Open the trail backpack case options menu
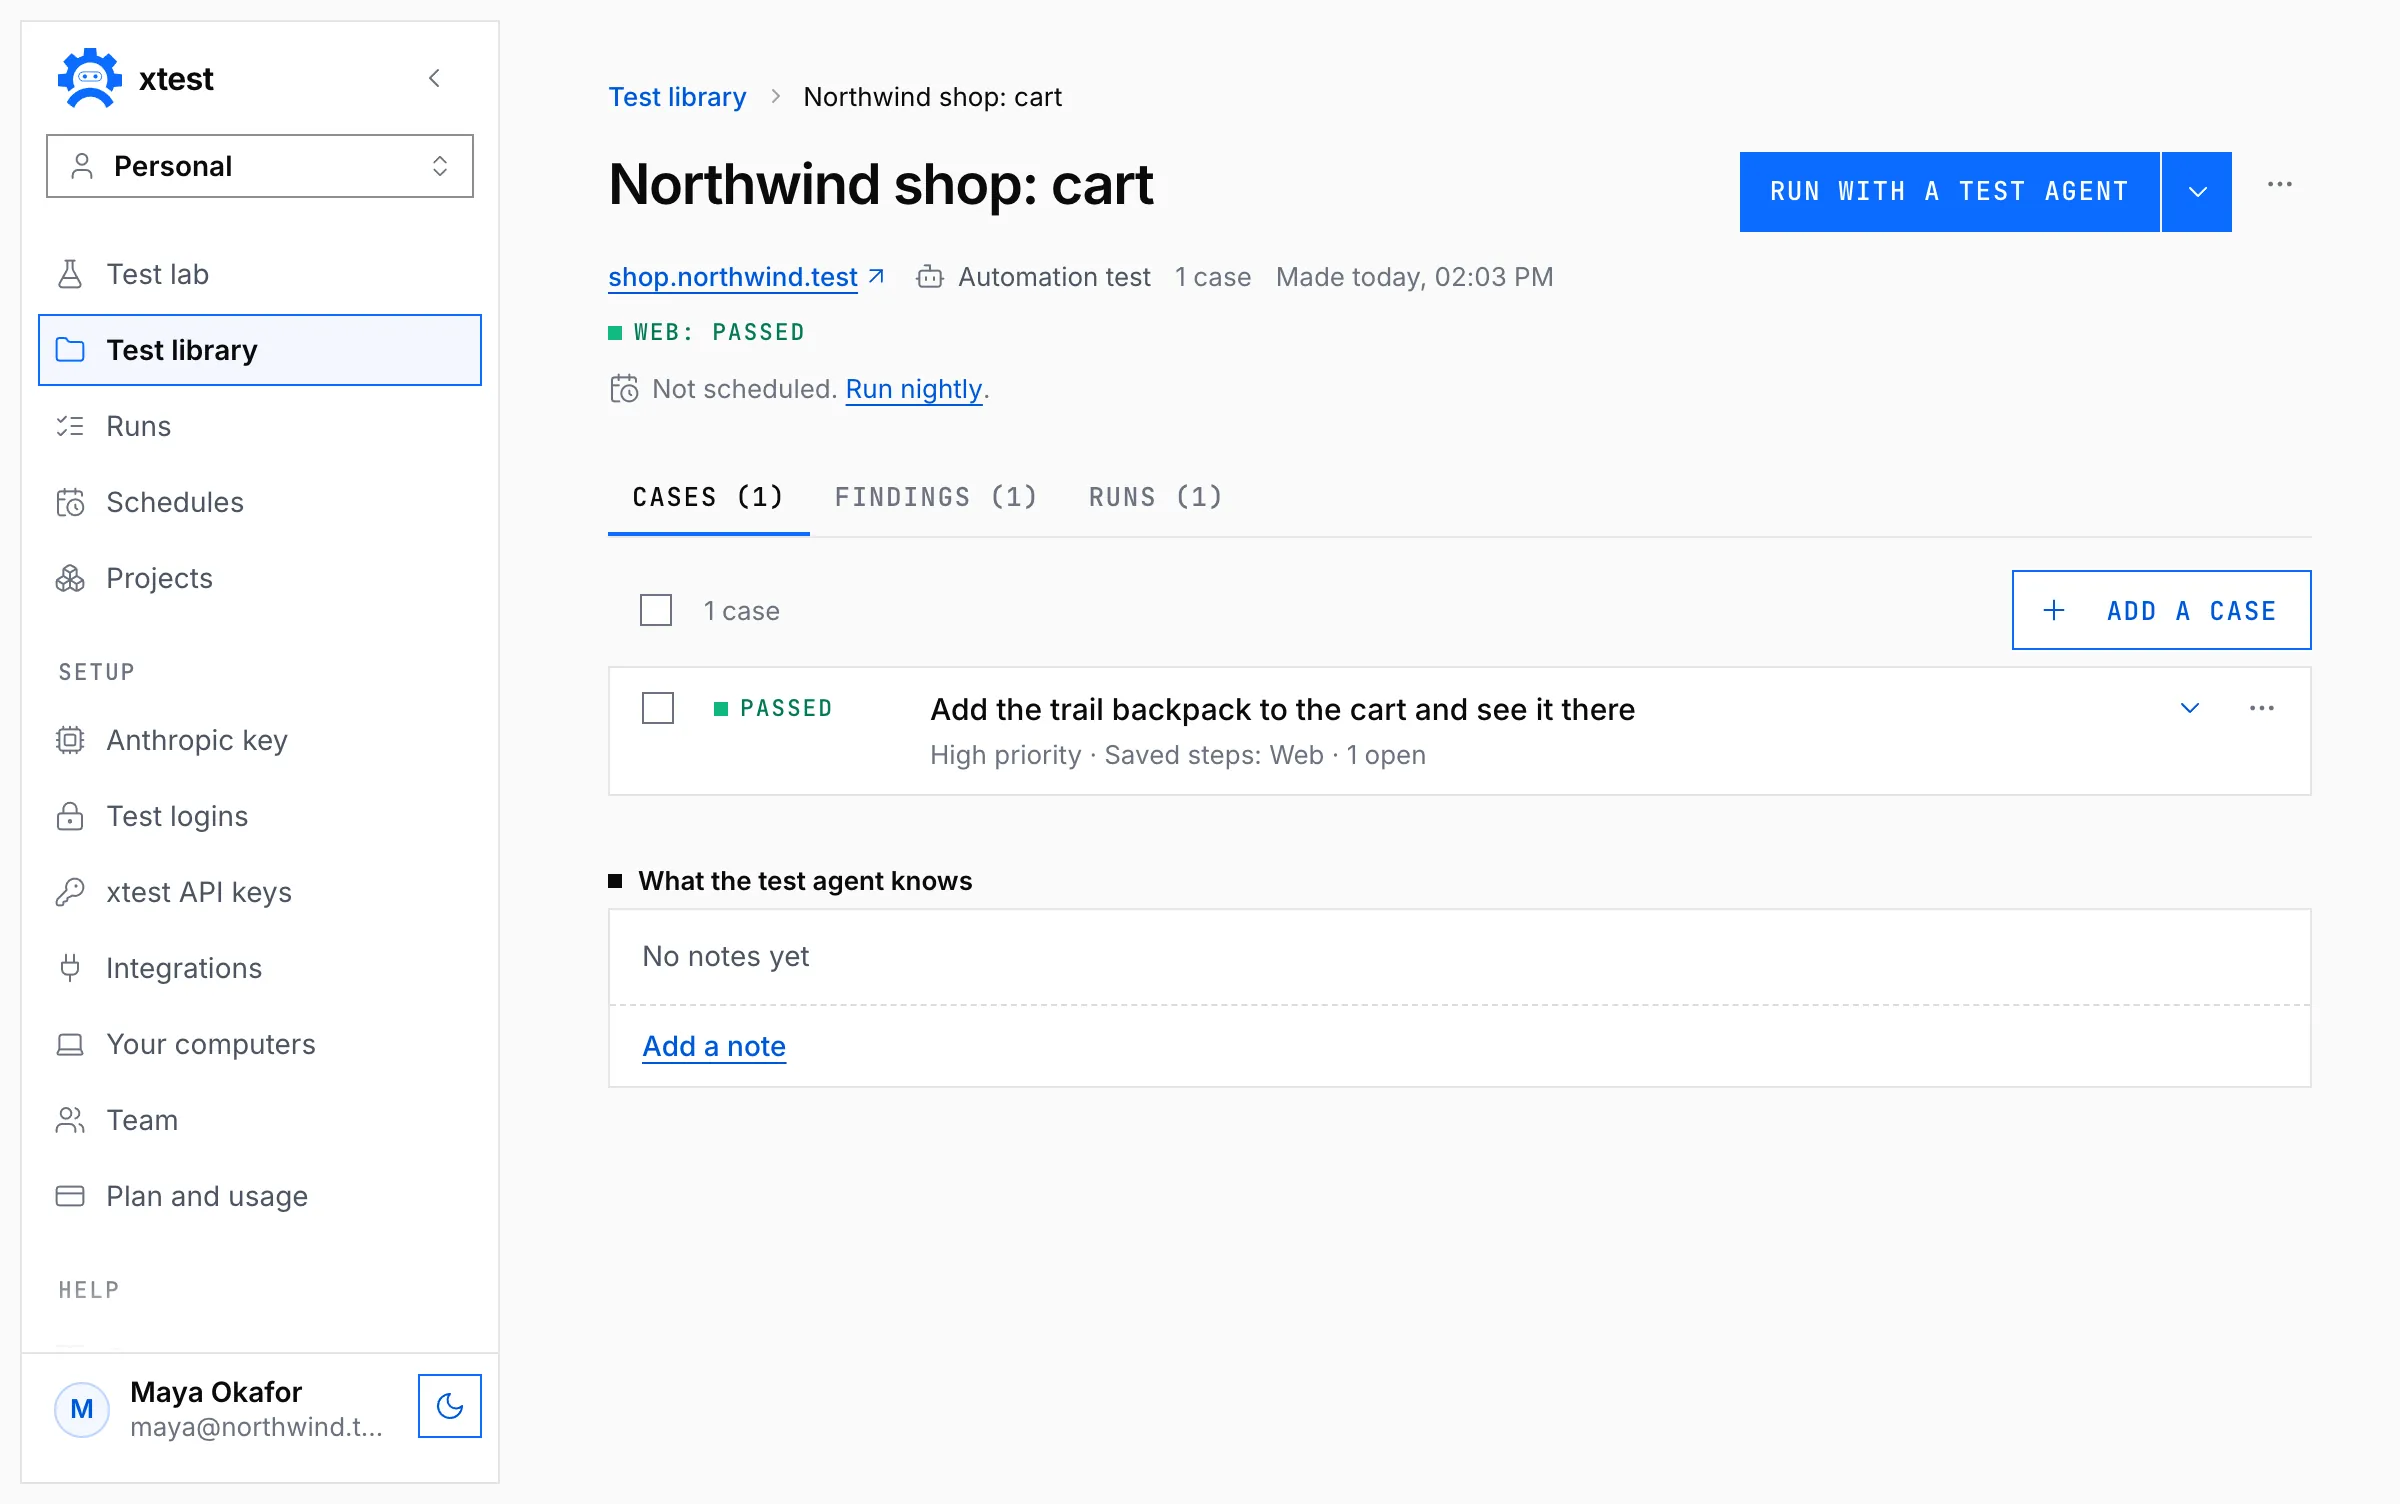The width and height of the screenshot is (2400, 1504). (x=2262, y=708)
